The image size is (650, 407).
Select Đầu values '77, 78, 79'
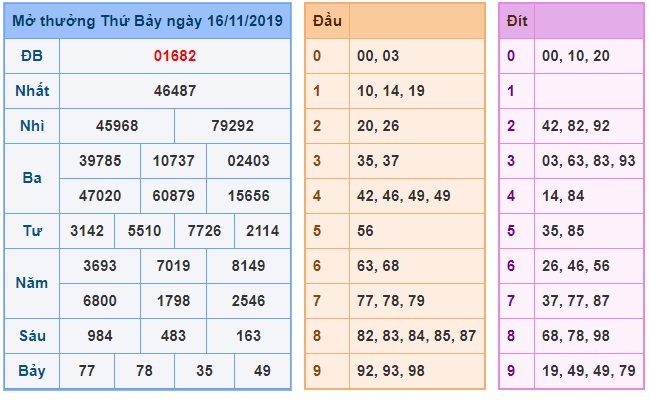pyautogui.click(x=391, y=301)
